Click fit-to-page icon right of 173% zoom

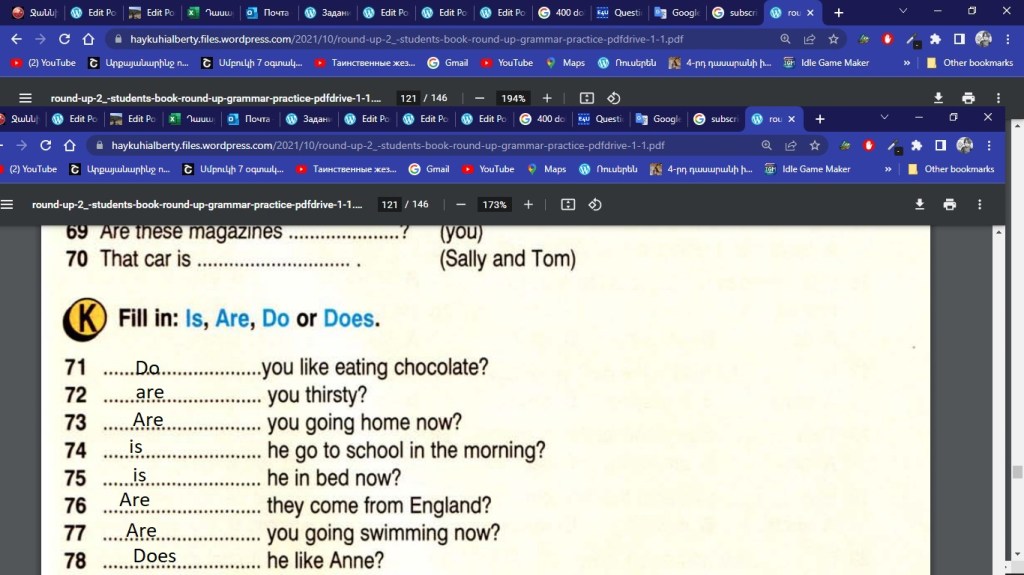tap(568, 204)
